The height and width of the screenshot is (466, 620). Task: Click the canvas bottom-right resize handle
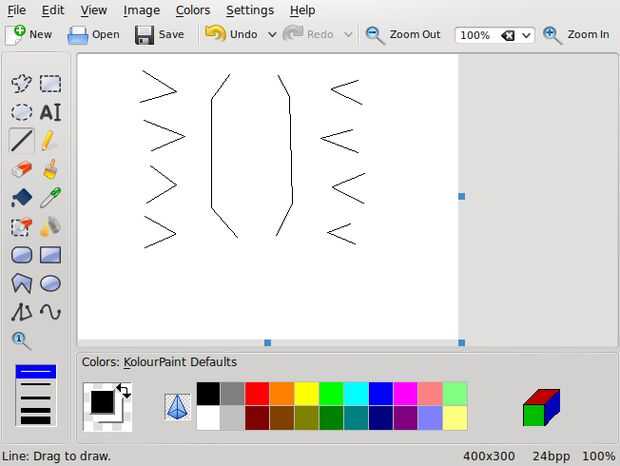click(x=461, y=343)
